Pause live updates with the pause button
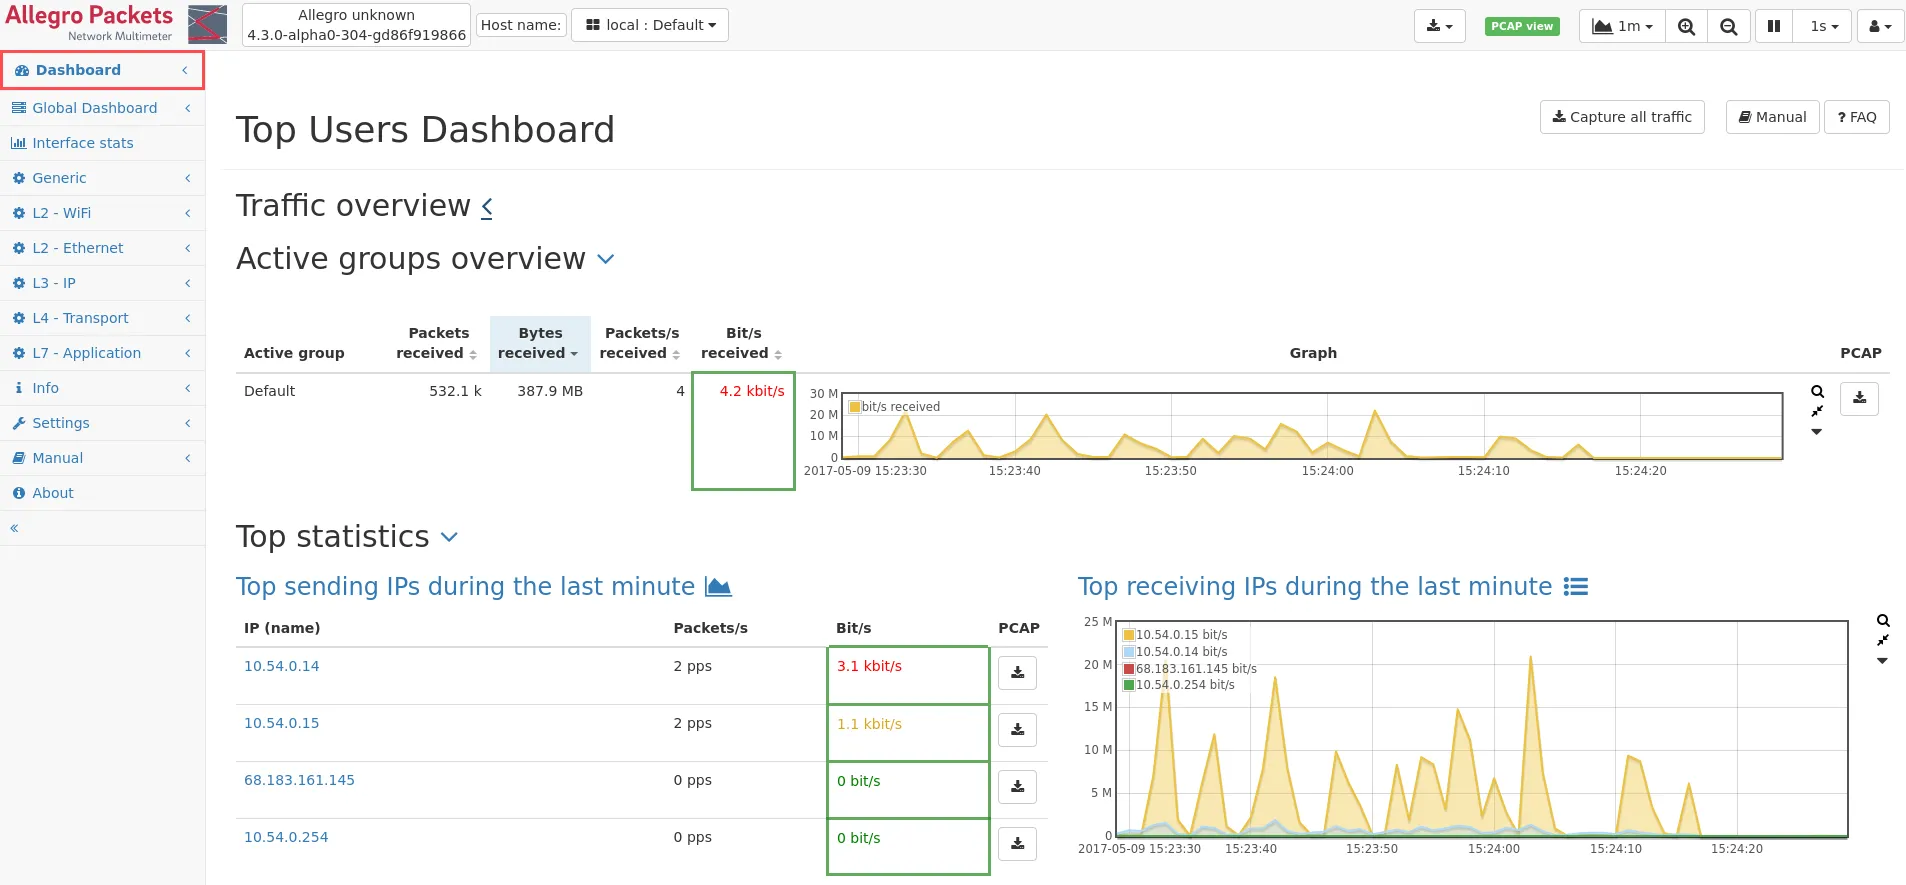The height and width of the screenshot is (885, 1906). (1773, 26)
